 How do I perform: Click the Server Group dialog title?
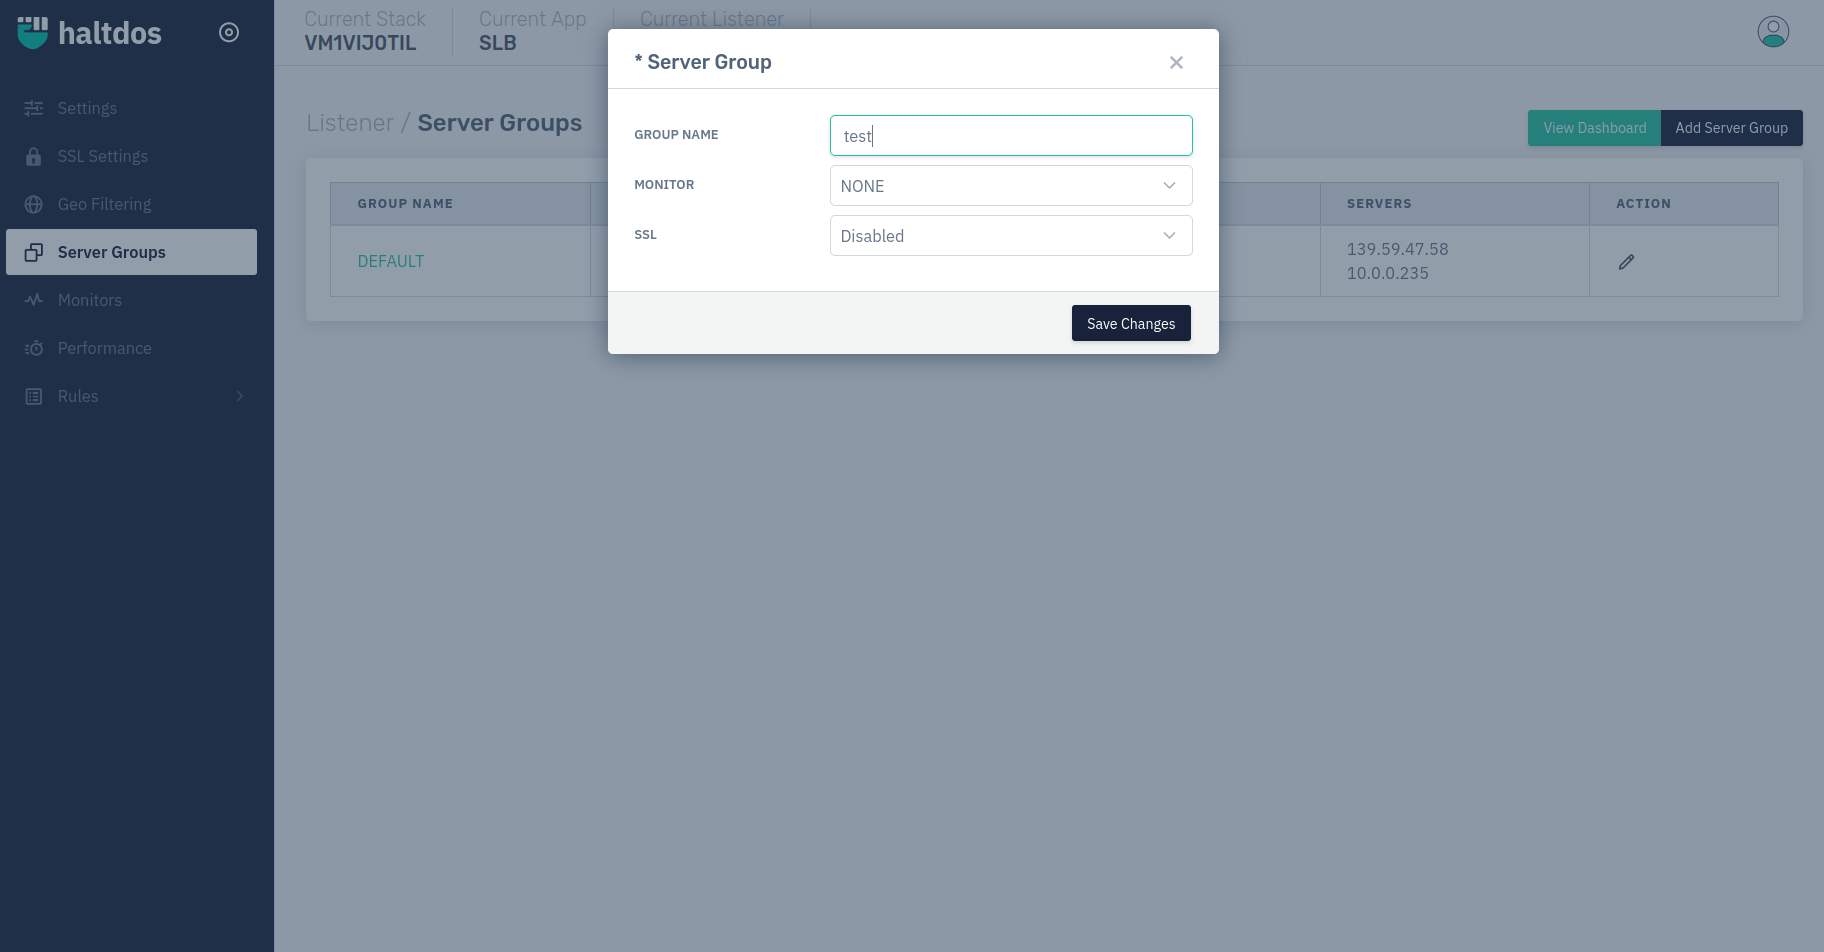(703, 62)
